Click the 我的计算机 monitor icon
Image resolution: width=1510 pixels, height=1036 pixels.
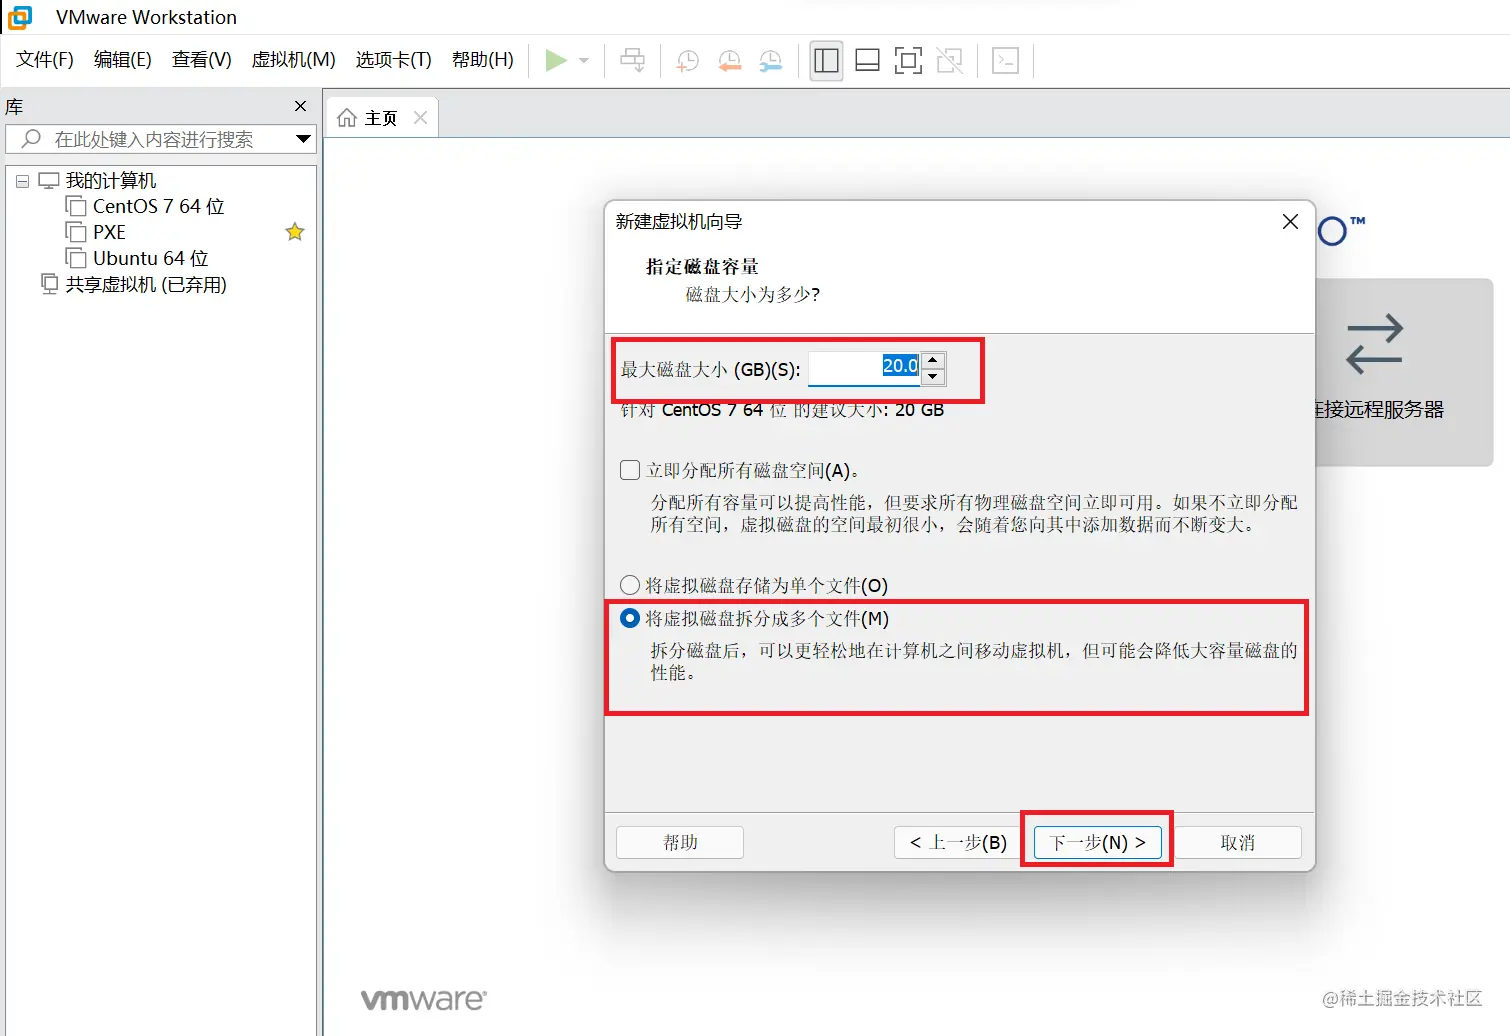pos(49,181)
